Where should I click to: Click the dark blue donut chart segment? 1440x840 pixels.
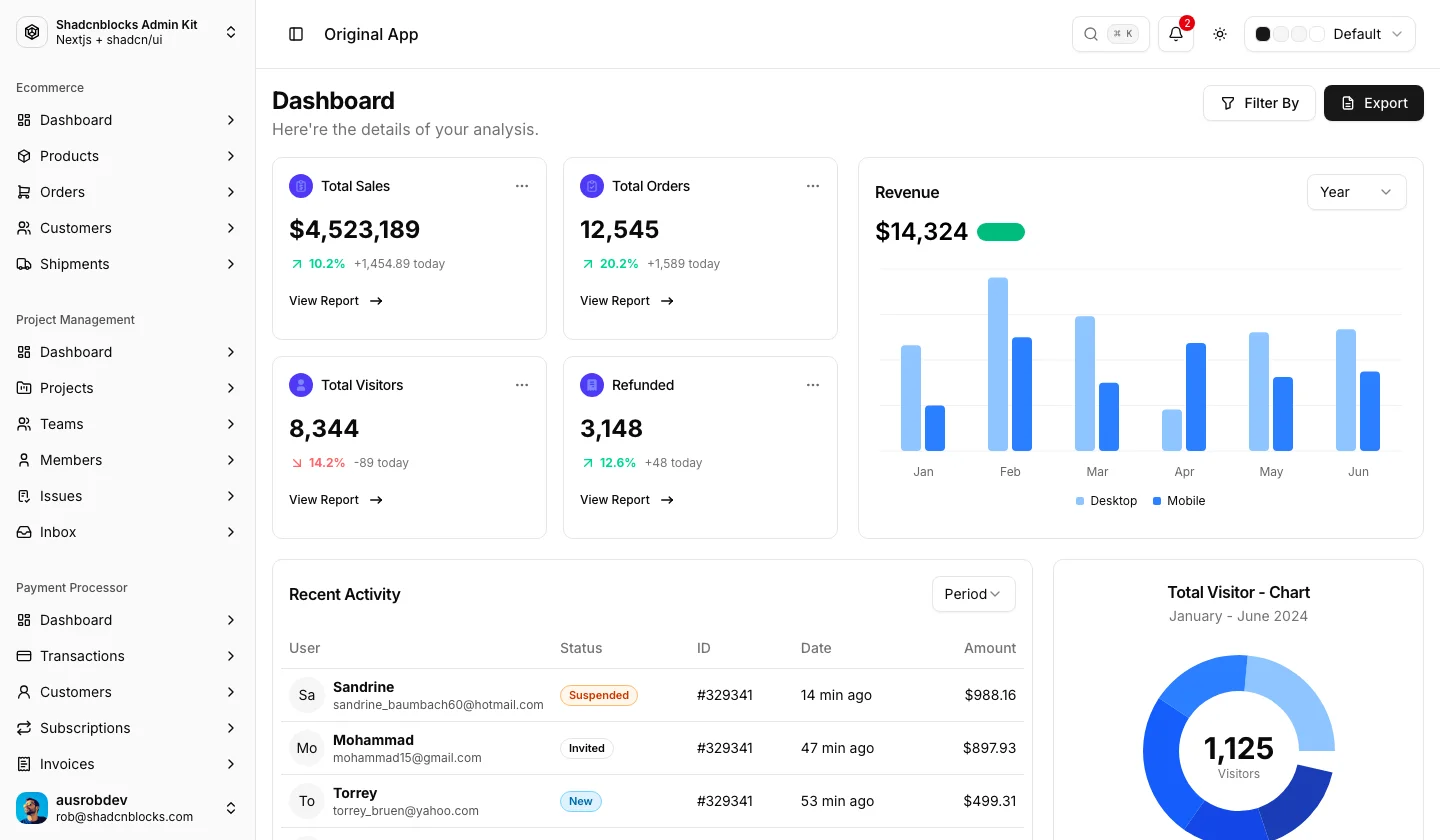pos(1298,800)
